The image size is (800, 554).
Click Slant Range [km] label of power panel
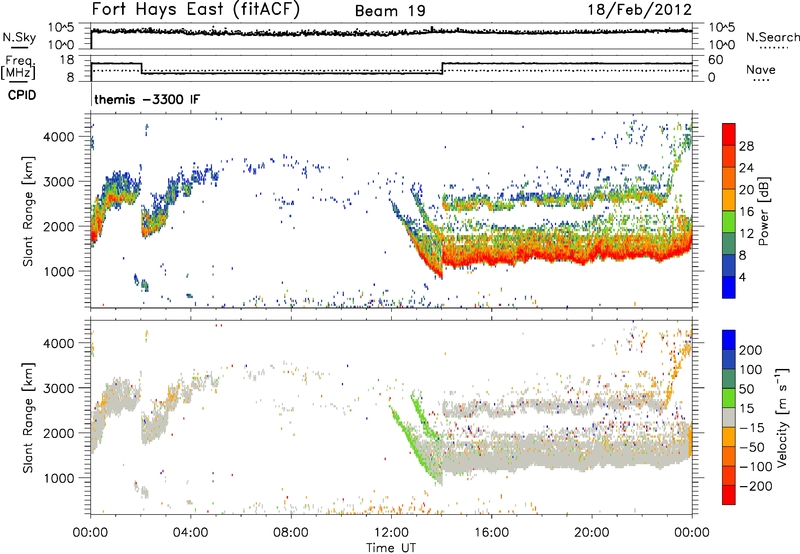pyautogui.click(x=28, y=211)
